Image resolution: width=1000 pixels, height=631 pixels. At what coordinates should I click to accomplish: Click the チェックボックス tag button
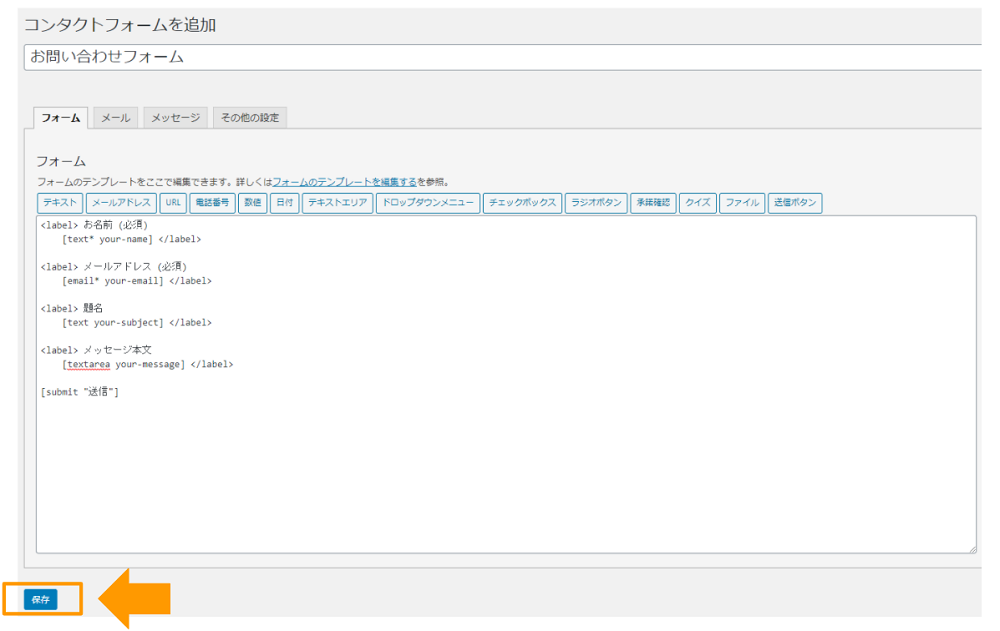coord(521,203)
